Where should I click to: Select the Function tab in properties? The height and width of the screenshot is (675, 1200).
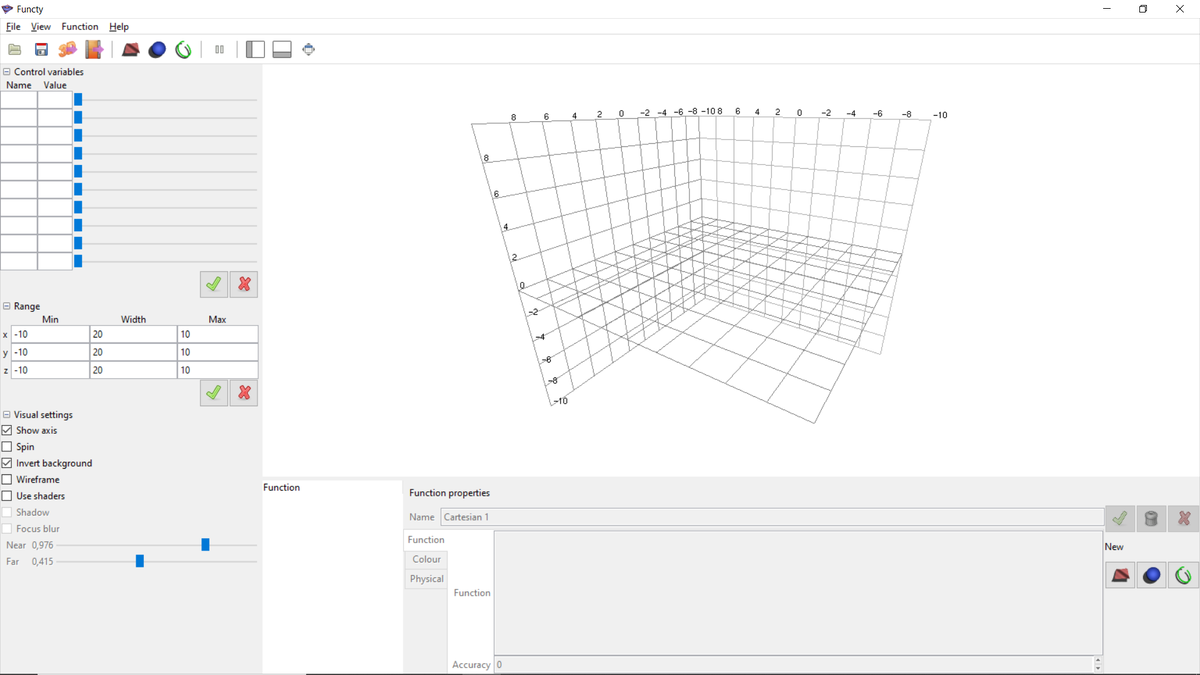pos(426,540)
